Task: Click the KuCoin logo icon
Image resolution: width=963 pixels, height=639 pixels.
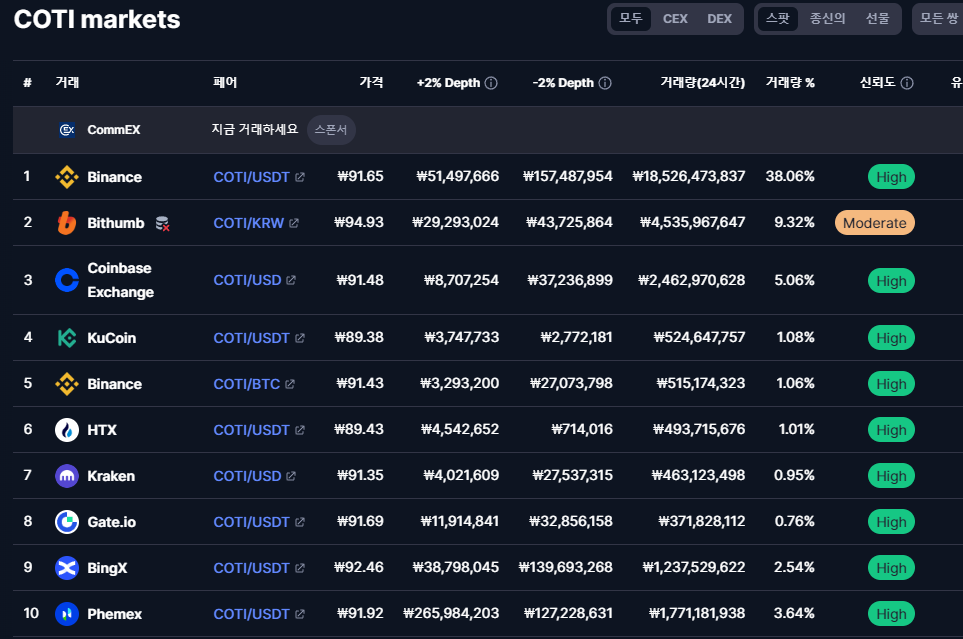Action: coord(67,338)
